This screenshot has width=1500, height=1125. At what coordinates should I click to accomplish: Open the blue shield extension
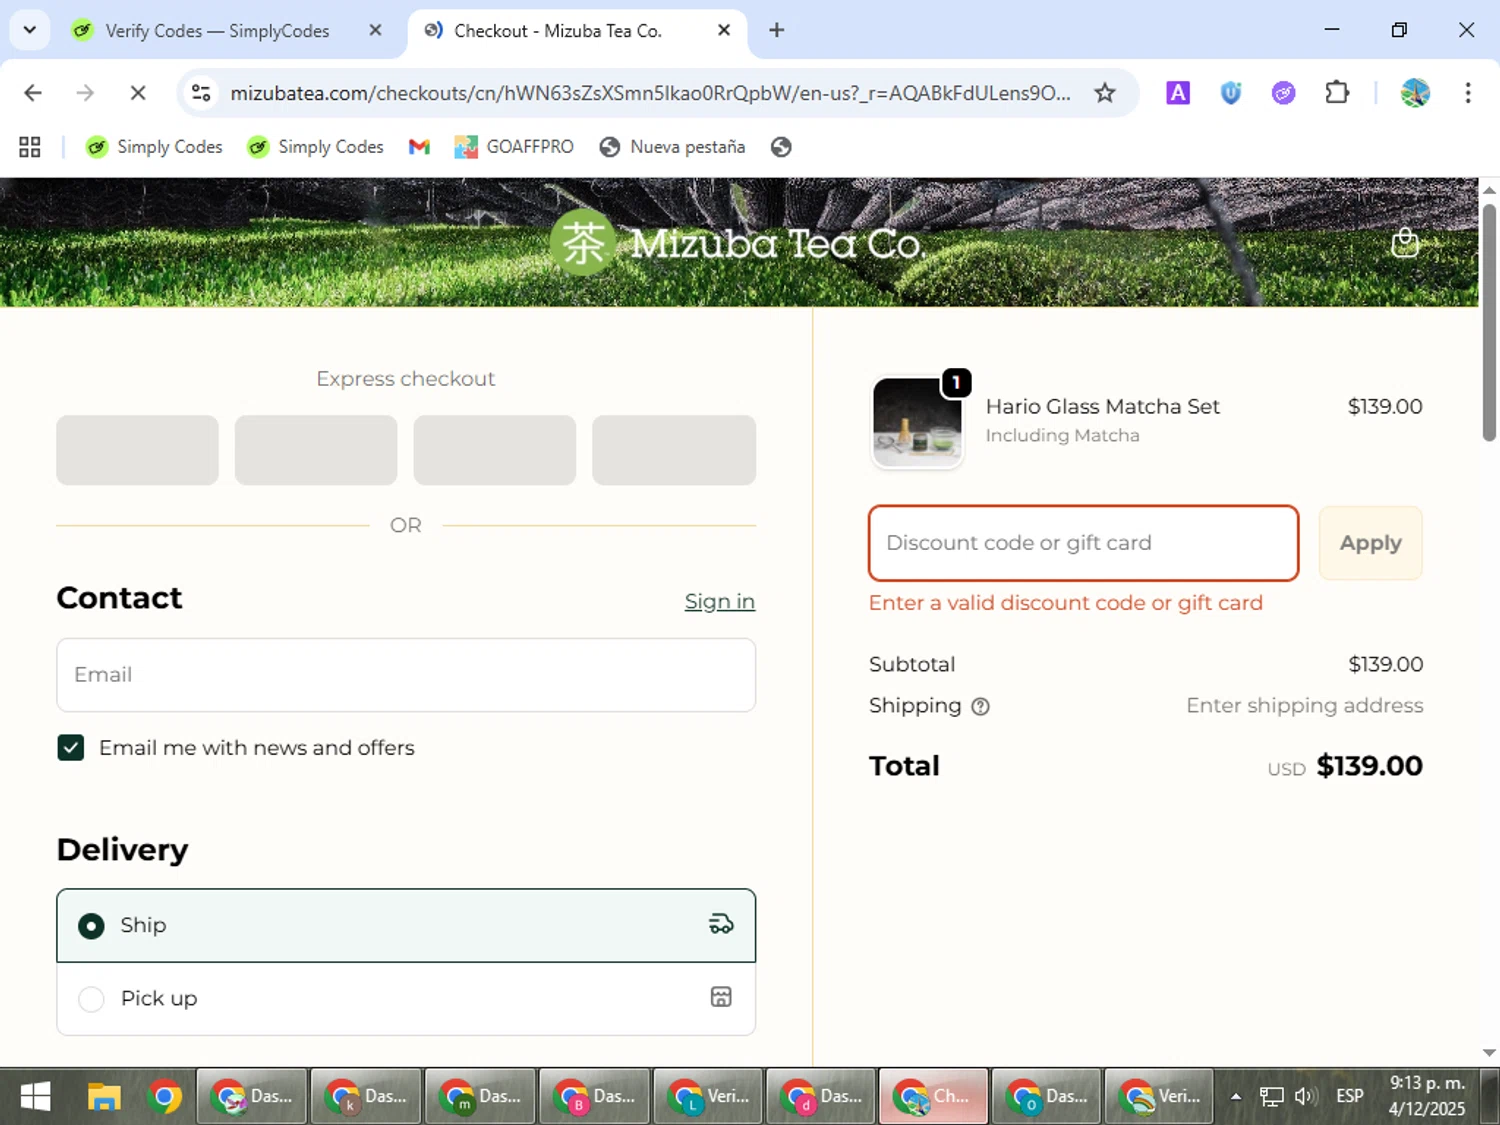pyautogui.click(x=1231, y=93)
